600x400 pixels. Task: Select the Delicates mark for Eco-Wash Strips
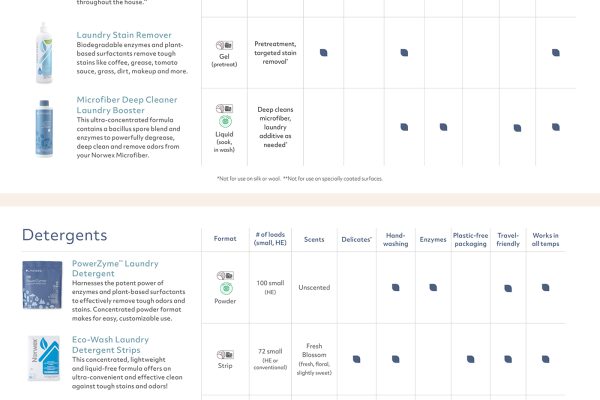[357, 358]
